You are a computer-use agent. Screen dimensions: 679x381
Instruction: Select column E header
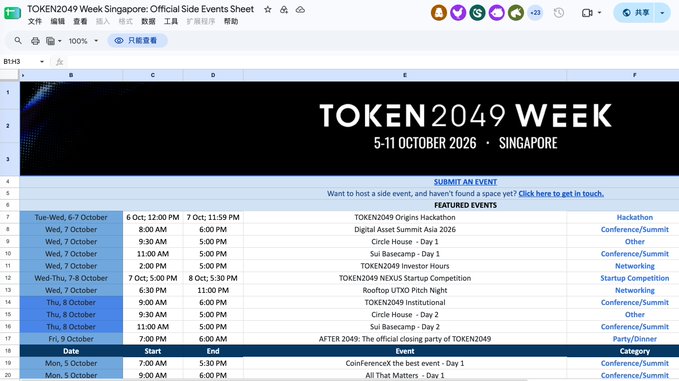pos(405,75)
